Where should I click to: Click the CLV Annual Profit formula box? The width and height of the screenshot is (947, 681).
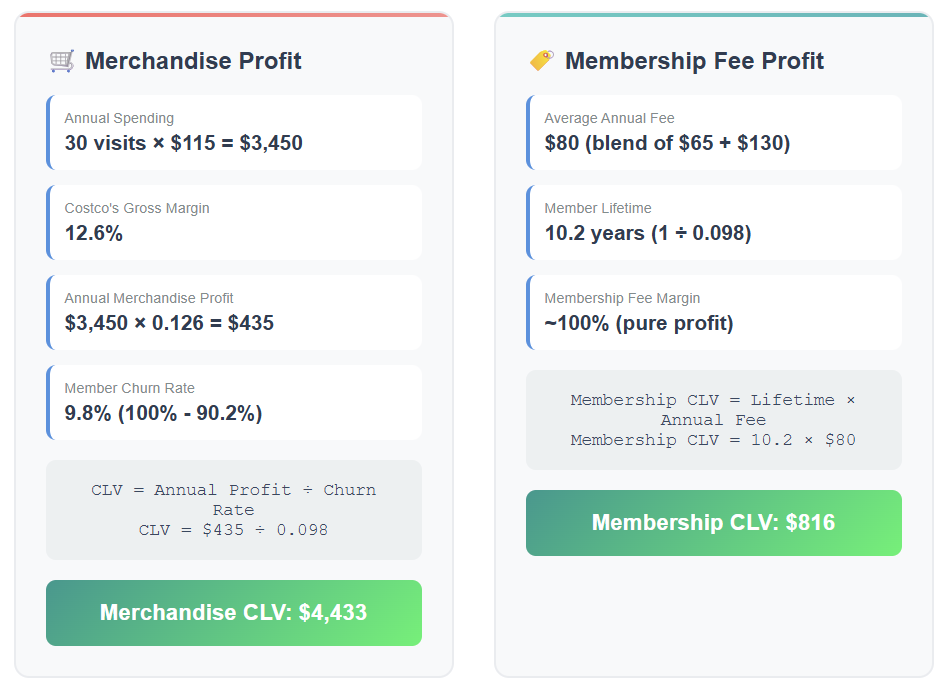(234, 510)
